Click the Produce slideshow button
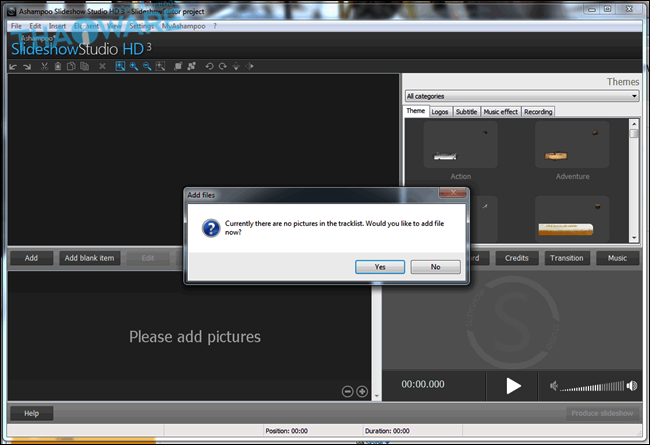 602,413
